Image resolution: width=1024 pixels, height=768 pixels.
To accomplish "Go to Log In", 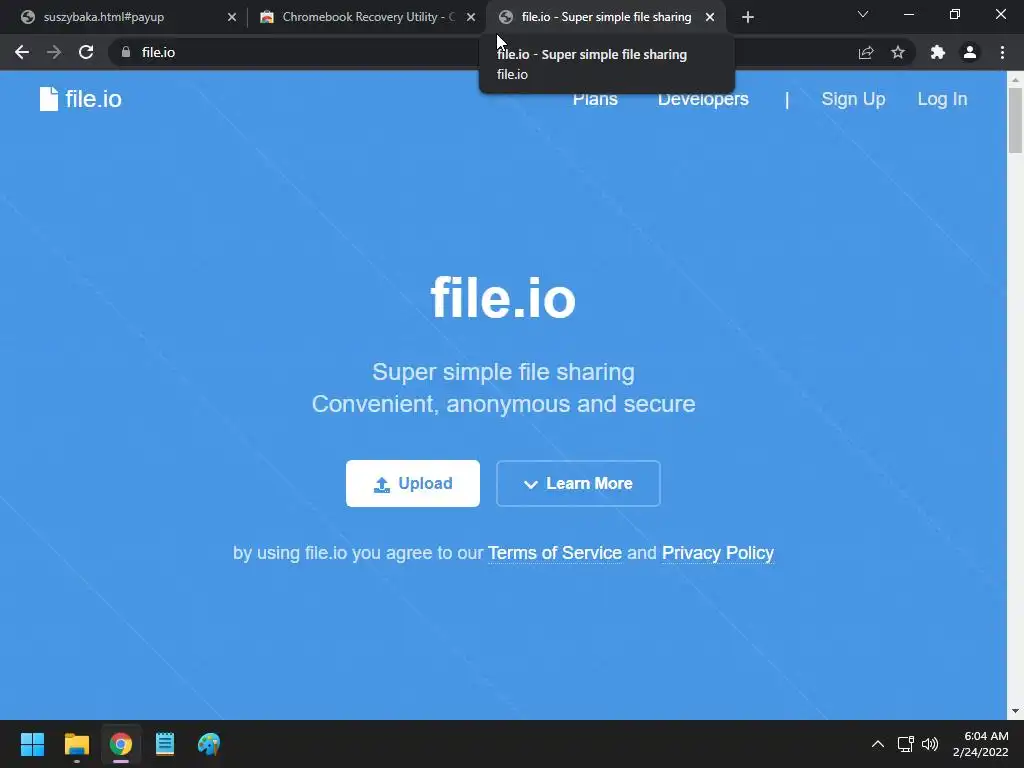I will pos(942,99).
